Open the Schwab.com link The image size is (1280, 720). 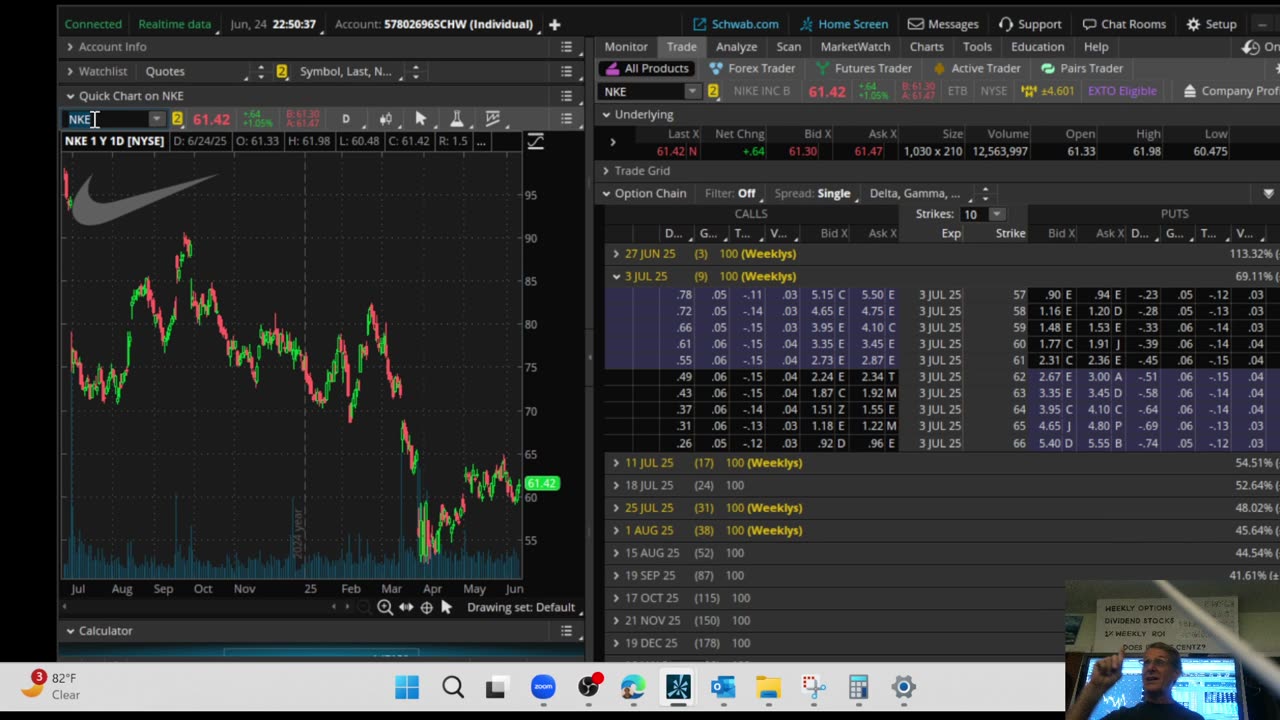735,24
